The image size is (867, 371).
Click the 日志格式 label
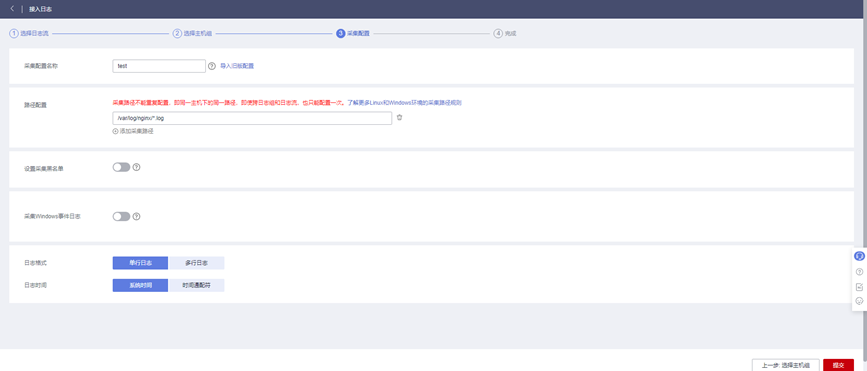pyautogui.click(x=35, y=263)
